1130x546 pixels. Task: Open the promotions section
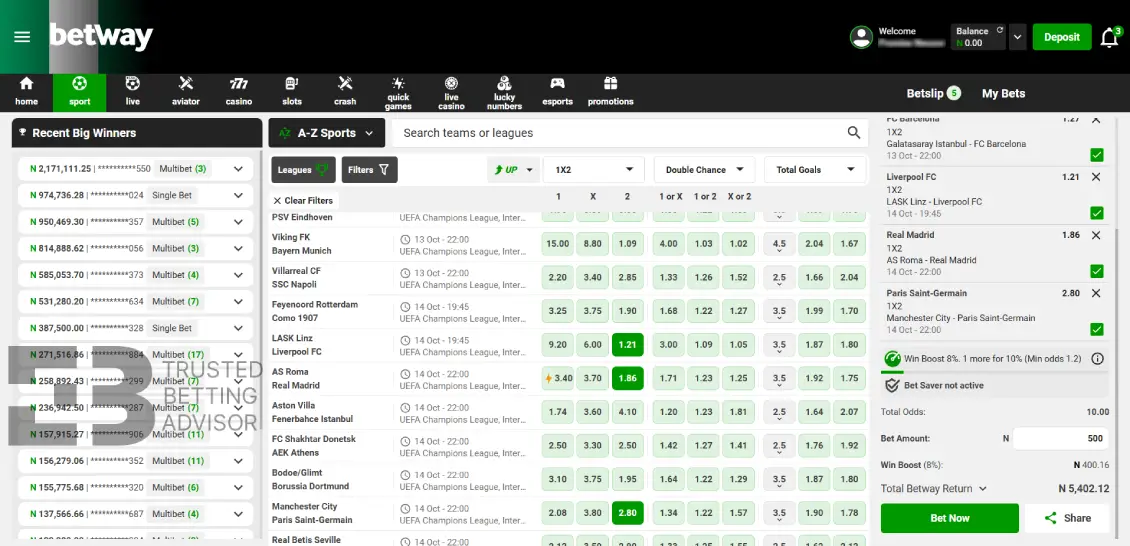point(610,92)
